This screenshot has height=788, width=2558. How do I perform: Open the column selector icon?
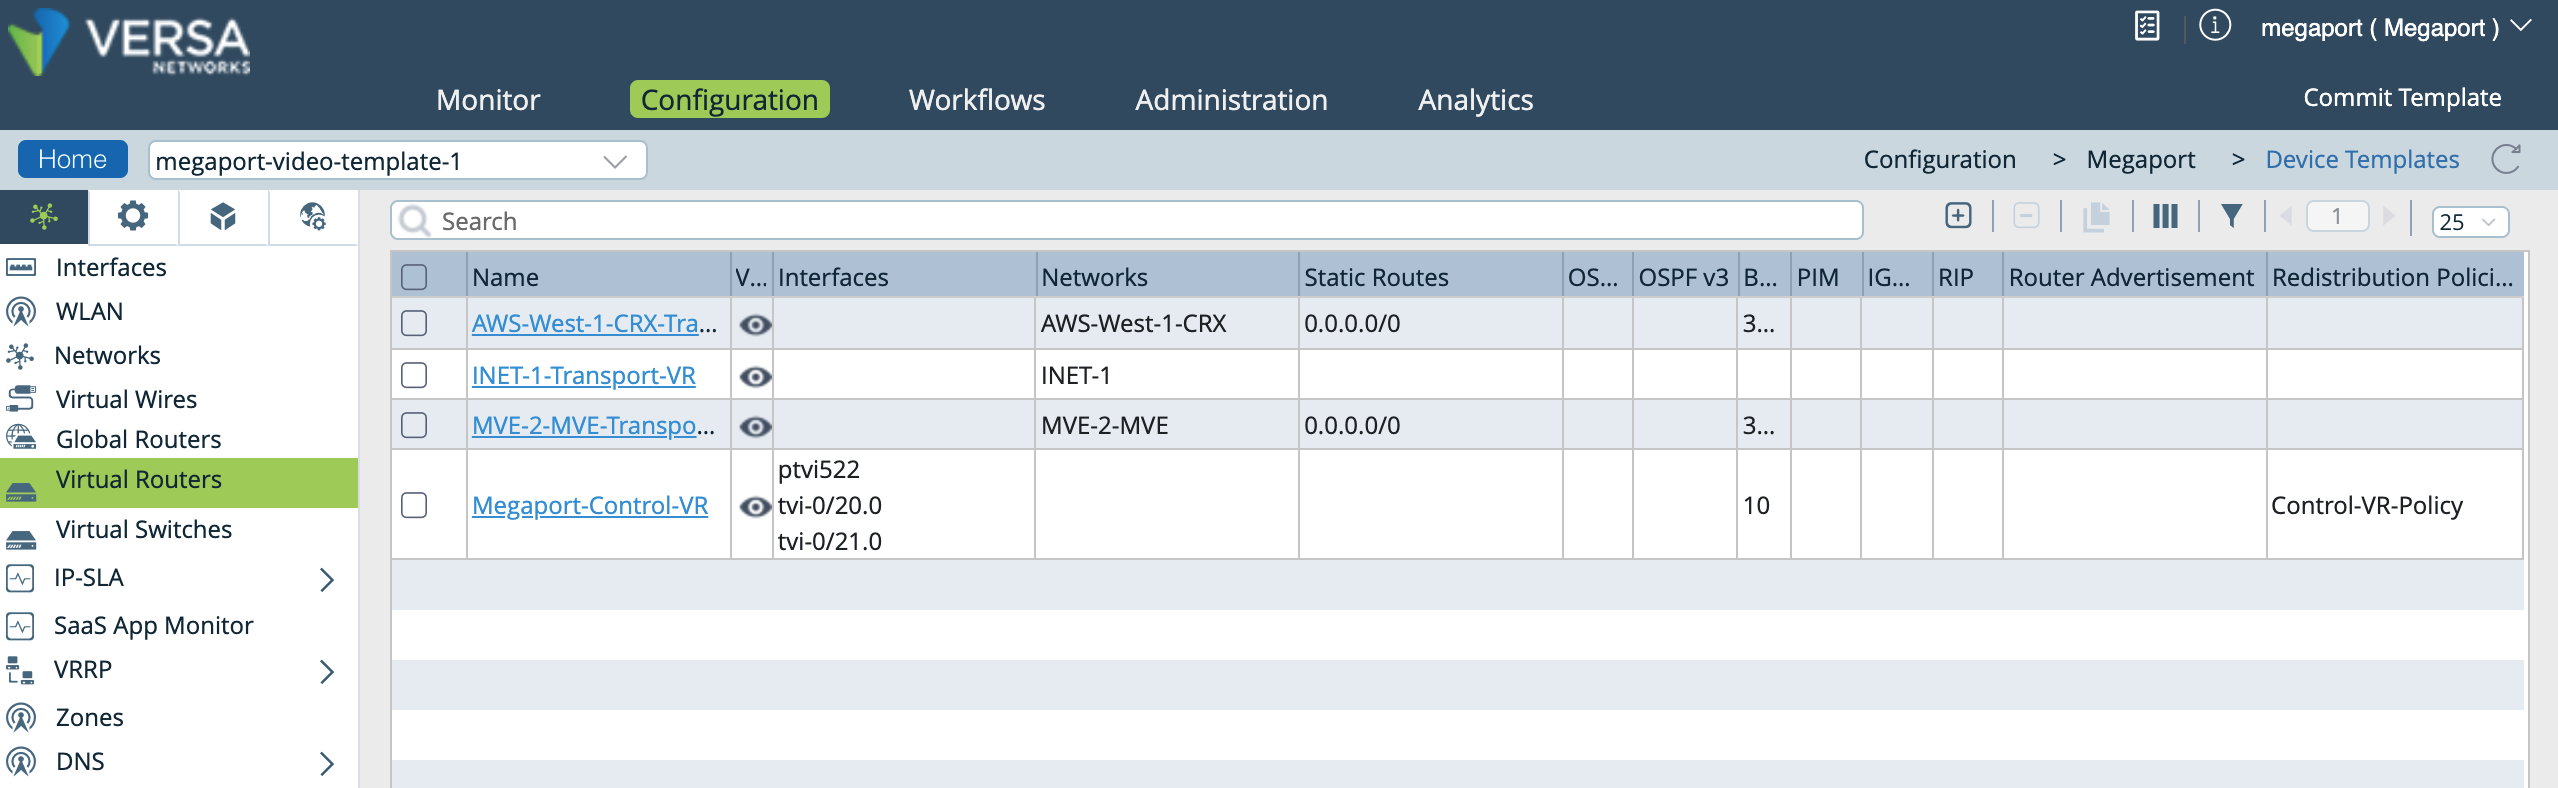pos(2165,216)
